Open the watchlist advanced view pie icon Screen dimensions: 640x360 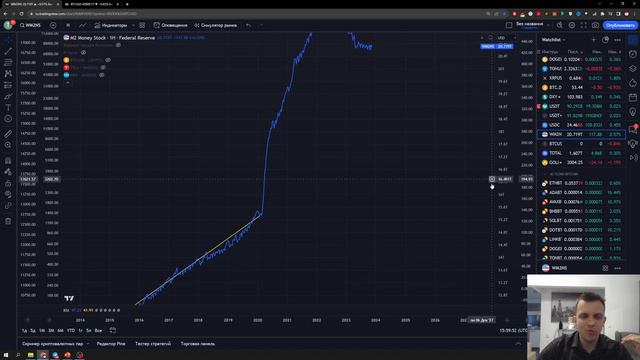coord(605,40)
